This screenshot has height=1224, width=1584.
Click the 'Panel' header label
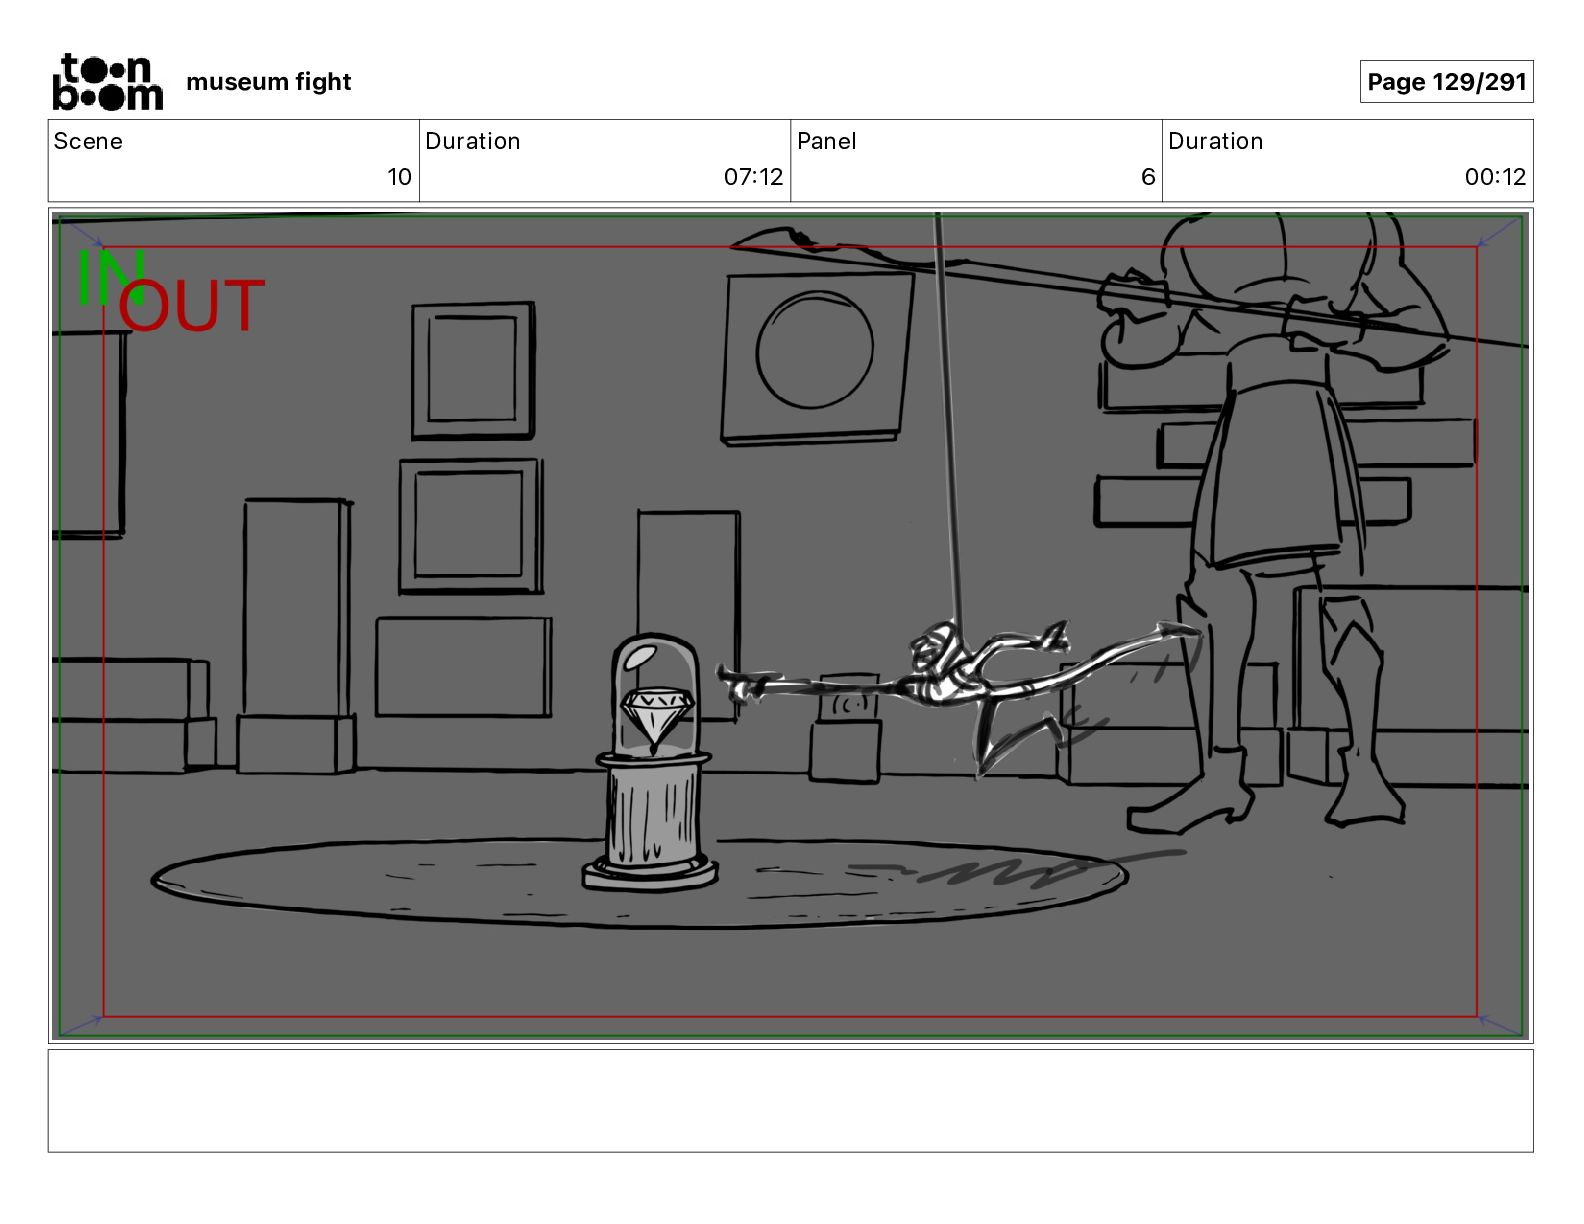(x=826, y=141)
